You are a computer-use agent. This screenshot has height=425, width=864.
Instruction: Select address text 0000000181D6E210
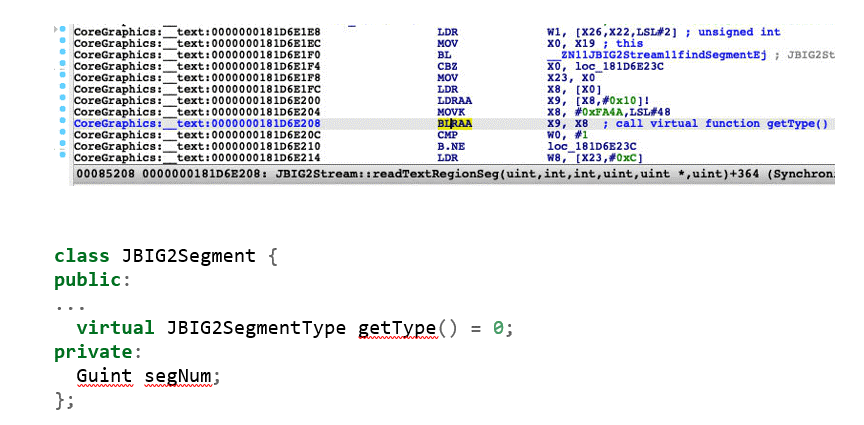(266, 147)
